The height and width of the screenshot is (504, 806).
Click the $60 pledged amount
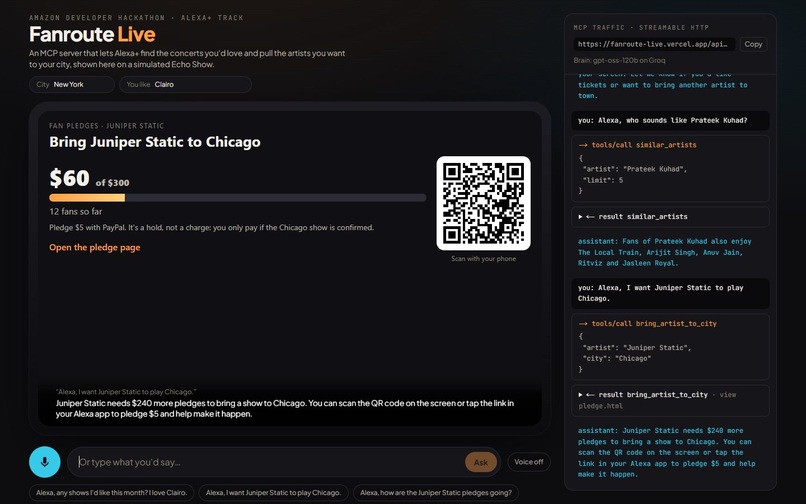[69, 178]
